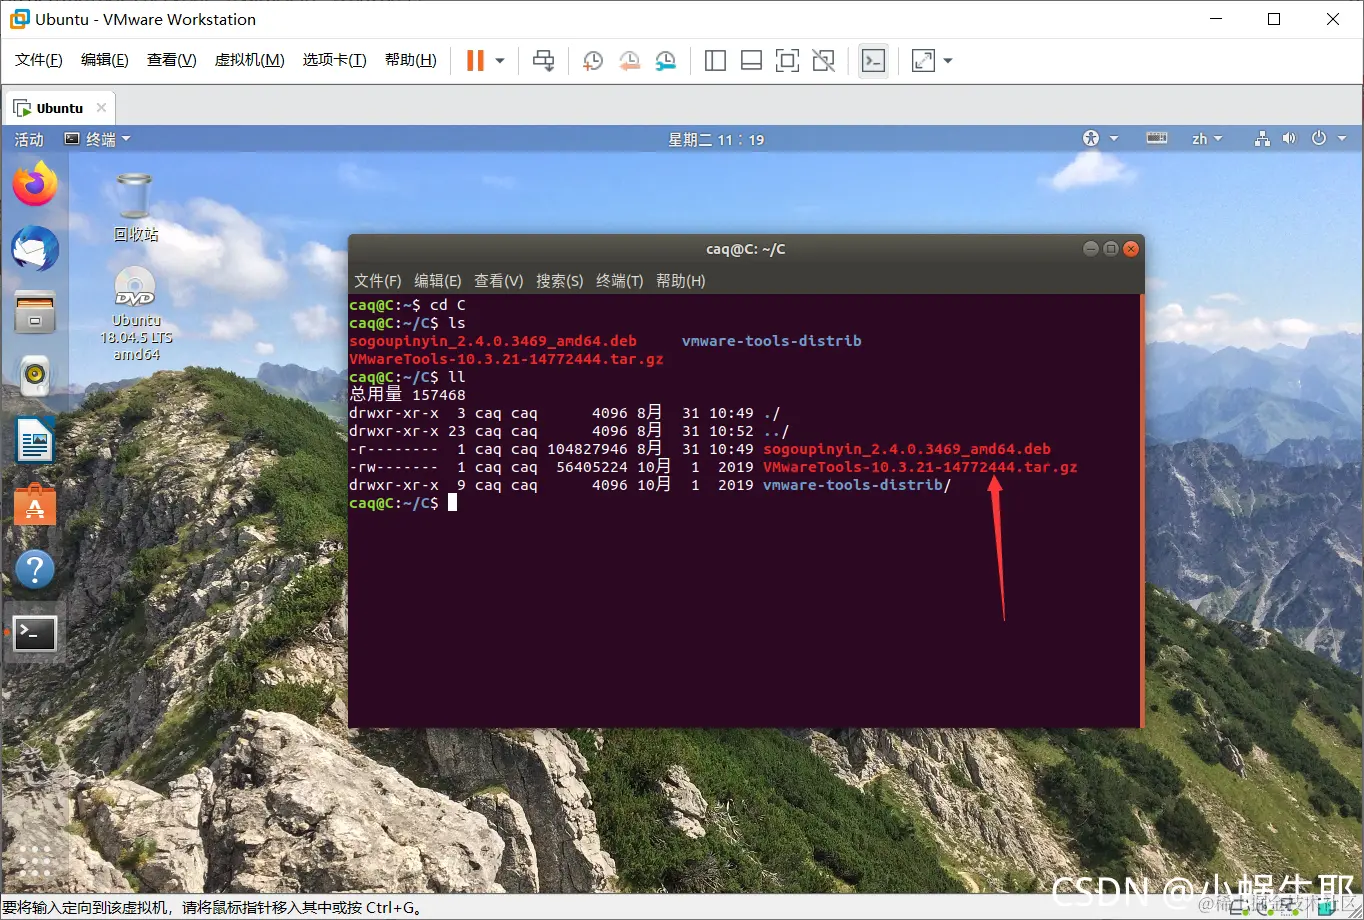Toggle the console view icon
1364x920 pixels.
(873, 61)
